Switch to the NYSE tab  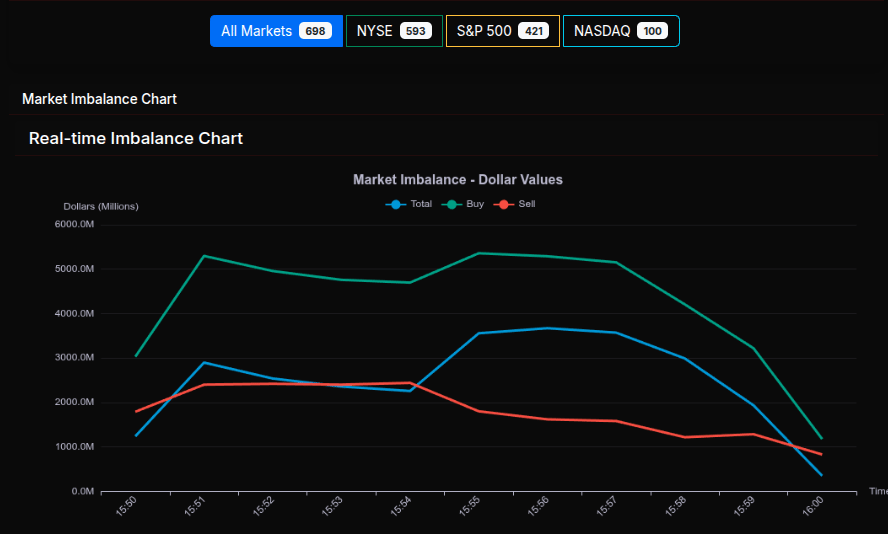[x=394, y=31]
